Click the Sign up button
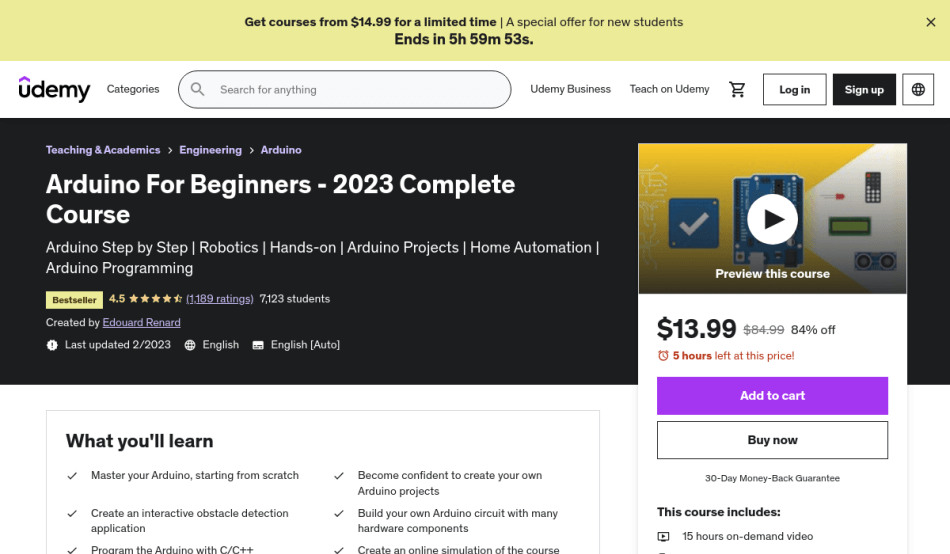 (x=864, y=89)
